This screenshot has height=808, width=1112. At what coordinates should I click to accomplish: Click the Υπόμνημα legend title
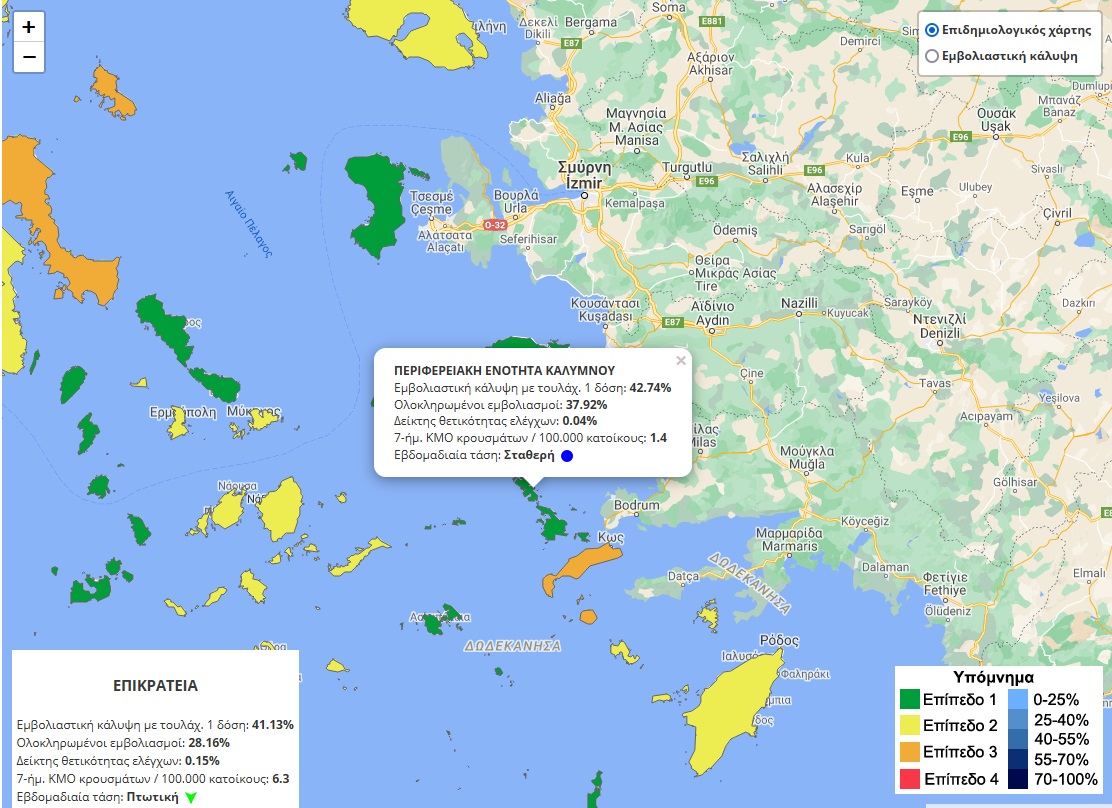[993, 677]
